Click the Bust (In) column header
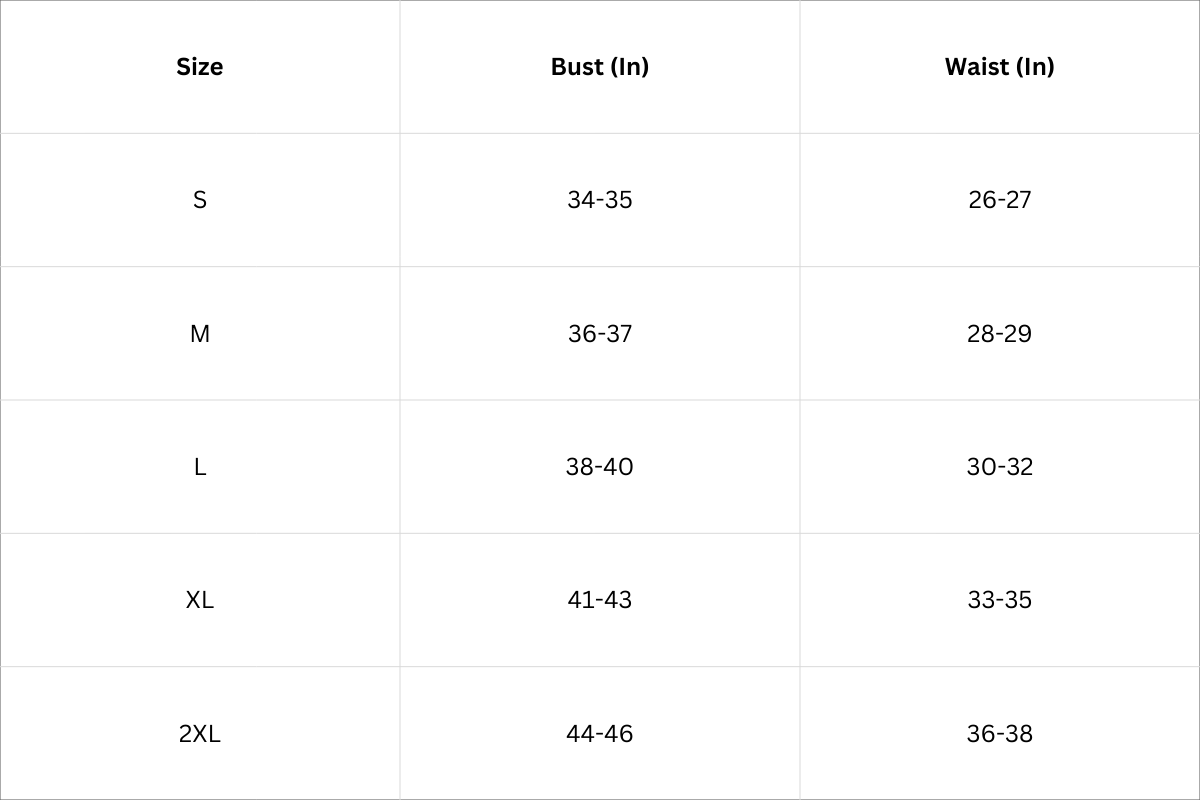Image resolution: width=1200 pixels, height=800 pixels. [x=600, y=67]
